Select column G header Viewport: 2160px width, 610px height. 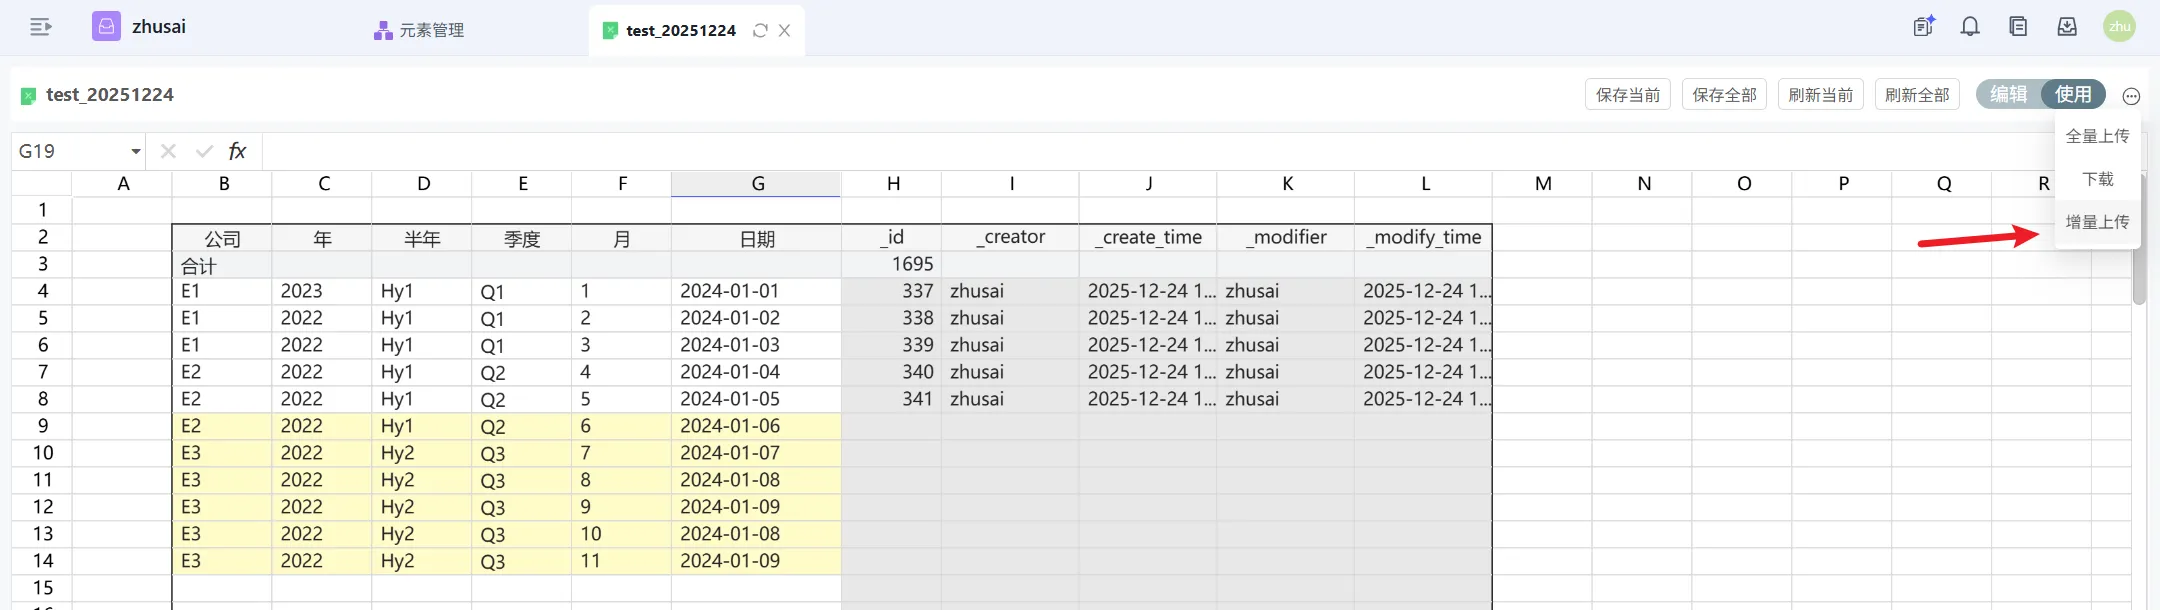click(756, 183)
